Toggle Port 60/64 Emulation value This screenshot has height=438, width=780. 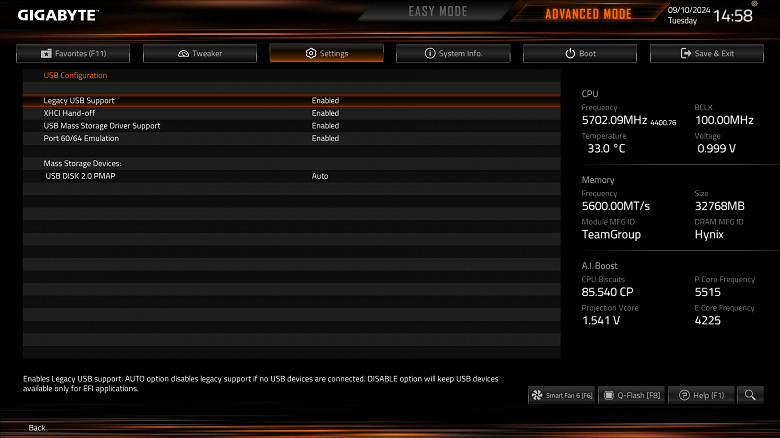[x=325, y=138]
